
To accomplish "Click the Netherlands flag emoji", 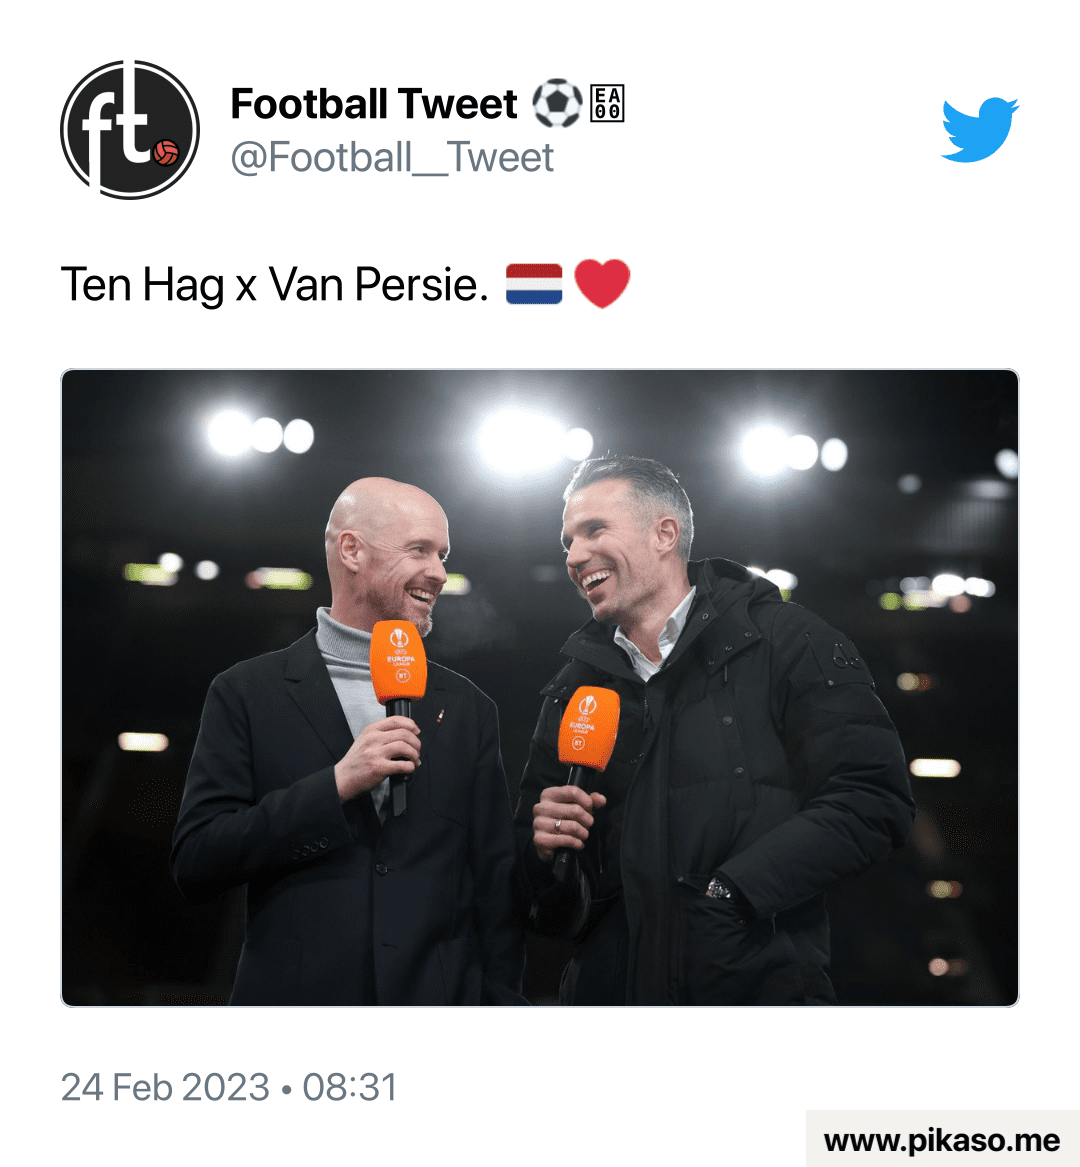I will click(x=534, y=284).
